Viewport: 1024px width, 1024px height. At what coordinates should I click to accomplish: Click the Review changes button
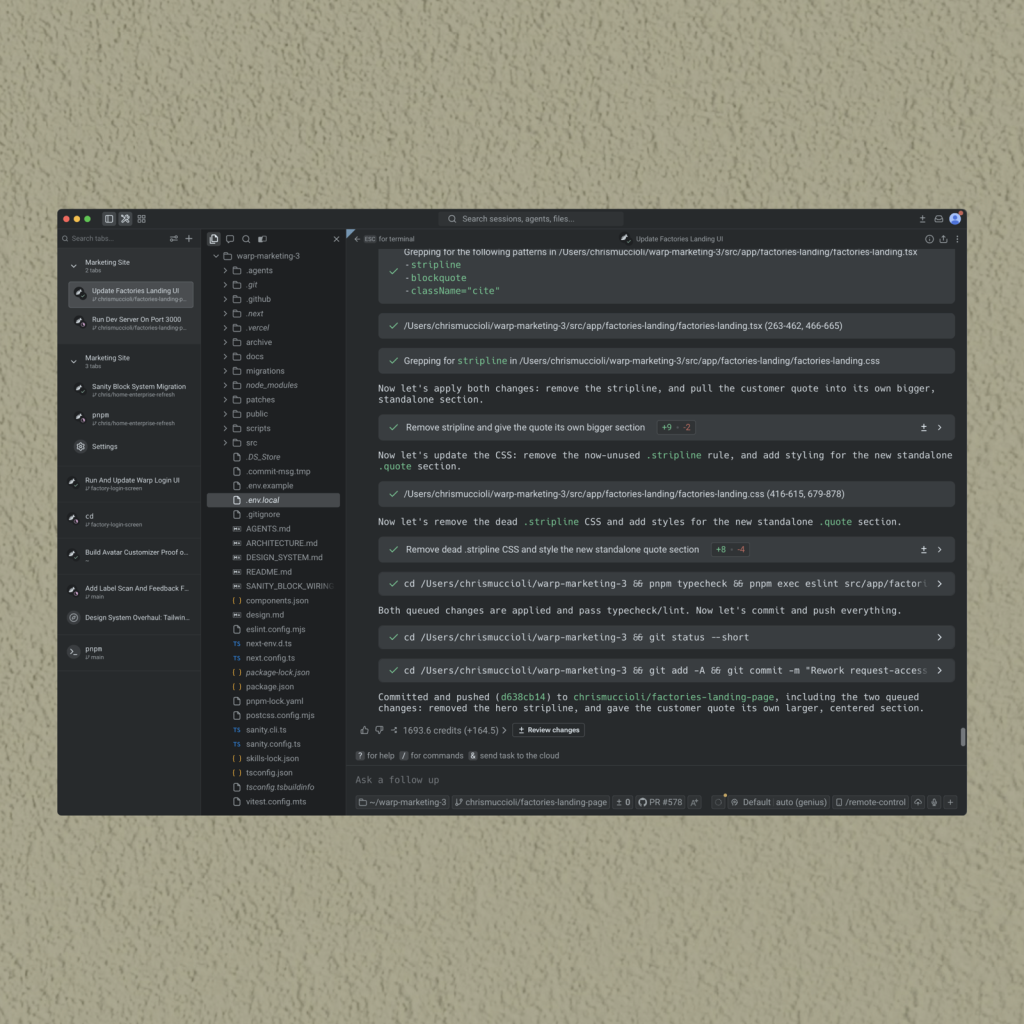point(549,730)
